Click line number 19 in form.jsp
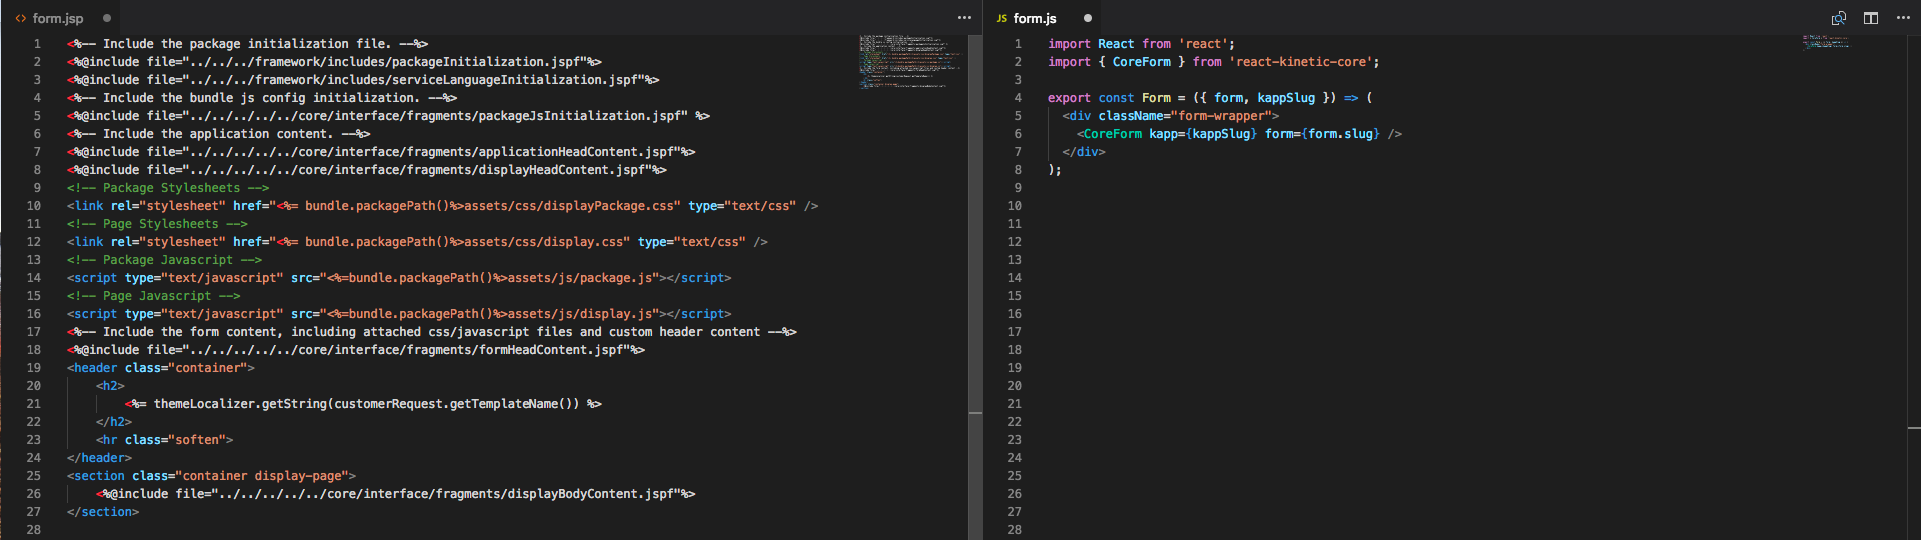The height and width of the screenshot is (540, 1921). [x=34, y=368]
